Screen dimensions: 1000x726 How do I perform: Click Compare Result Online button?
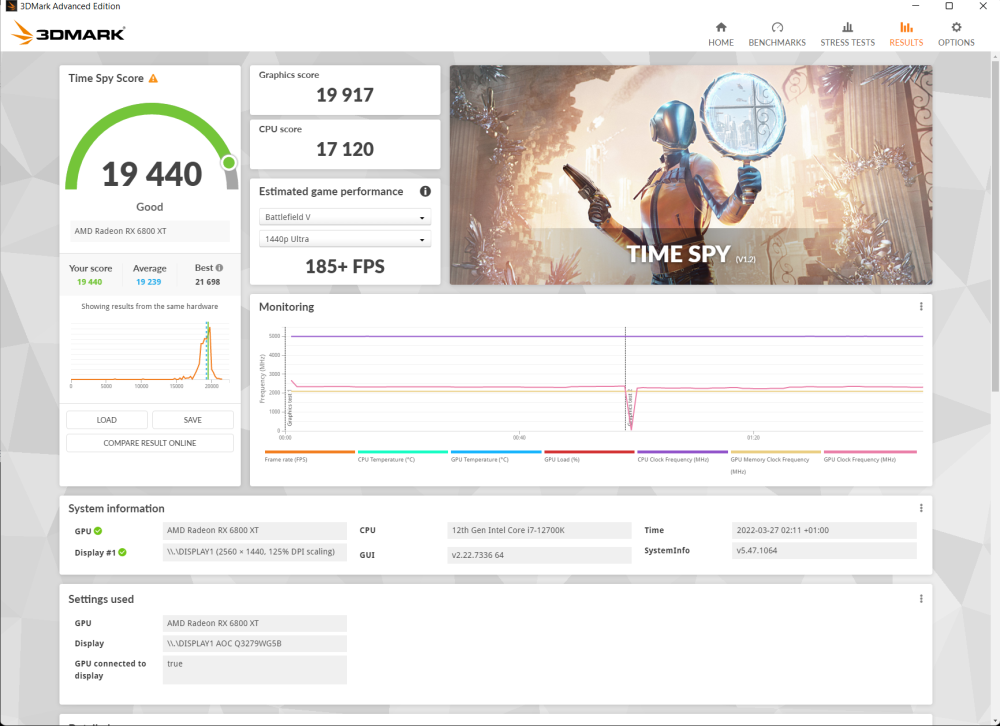click(x=150, y=443)
